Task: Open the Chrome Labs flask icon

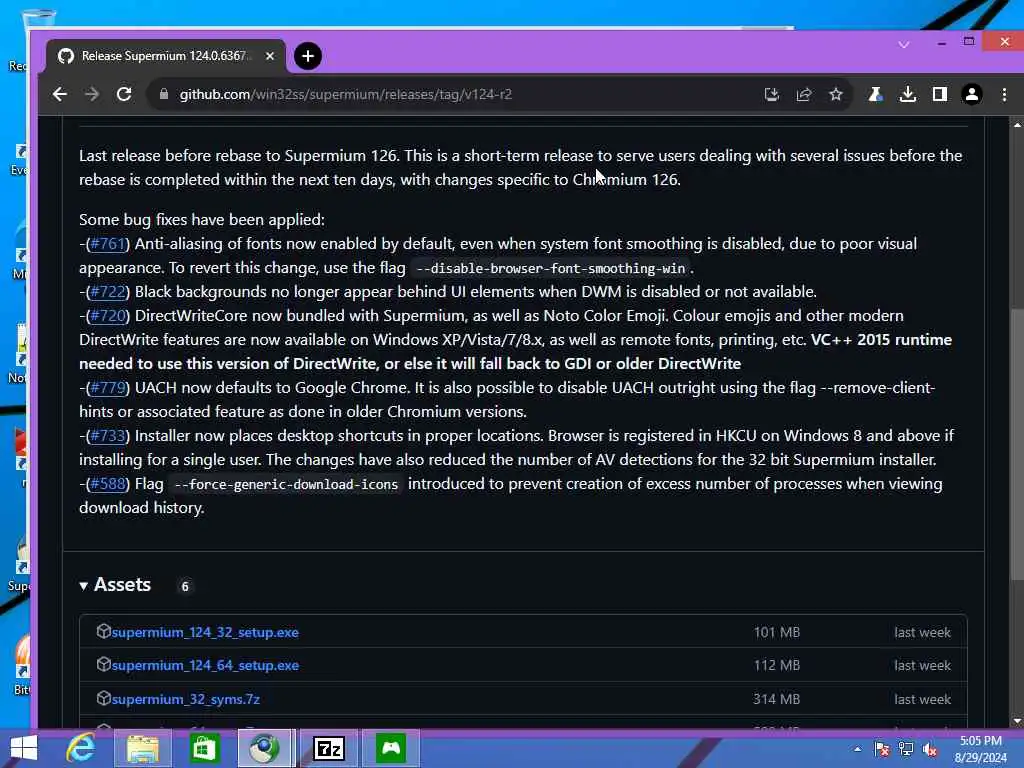Action: (875, 95)
